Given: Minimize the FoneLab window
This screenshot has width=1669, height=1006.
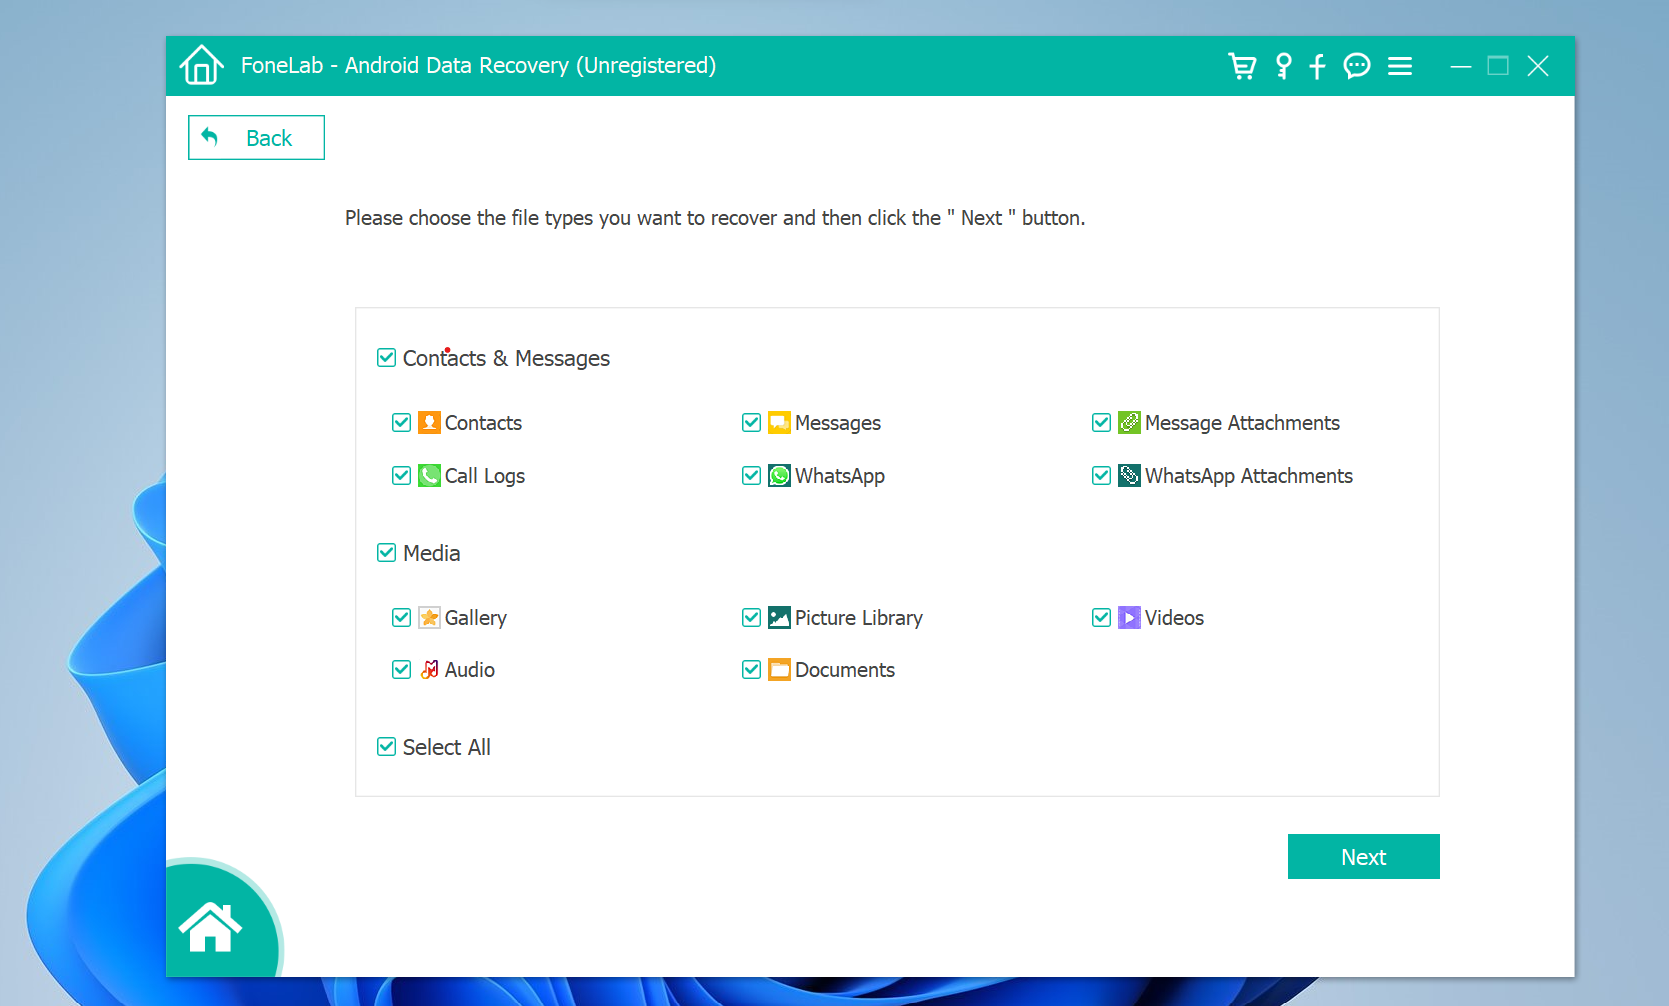Looking at the screenshot, I should click(x=1461, y=66).
